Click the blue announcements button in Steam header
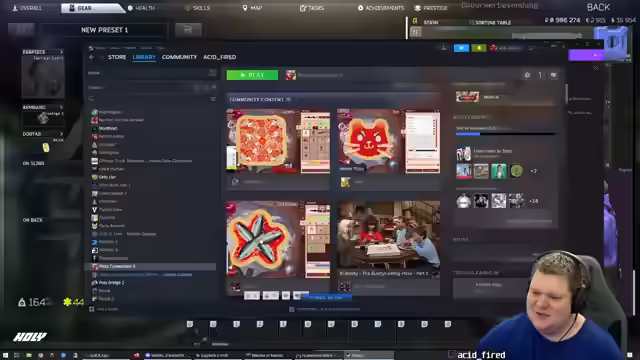Viewport: 640px width, 360px height. pyautogui.click(x=461, y=48)
